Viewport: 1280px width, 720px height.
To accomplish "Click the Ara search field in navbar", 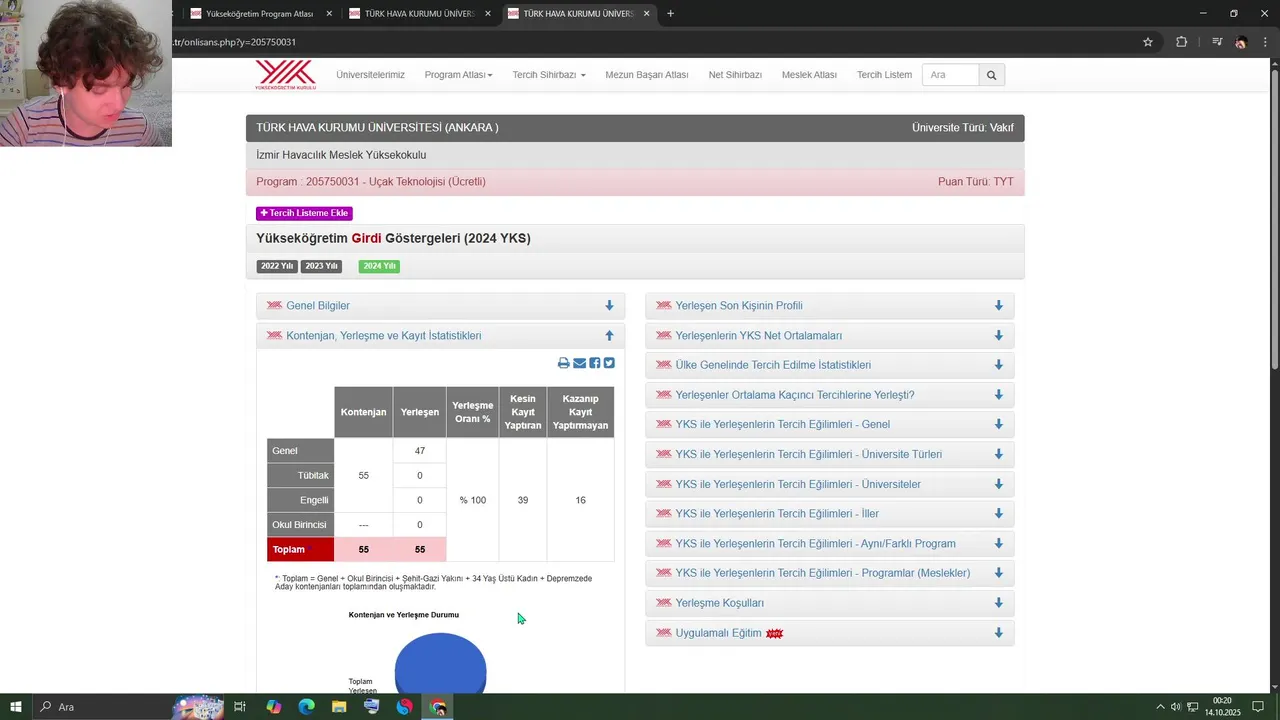I will 950,75.
